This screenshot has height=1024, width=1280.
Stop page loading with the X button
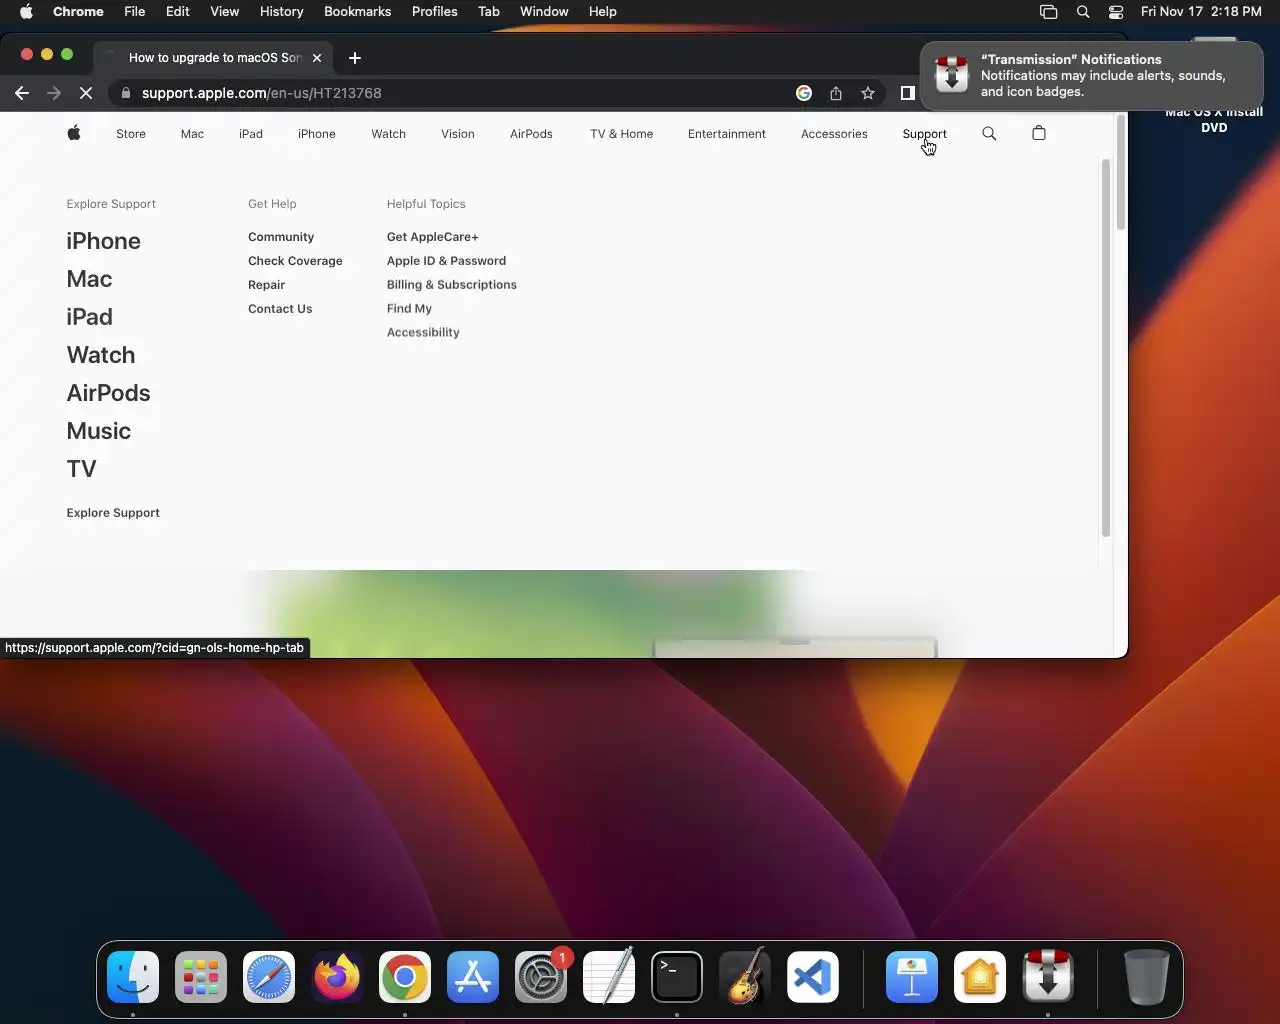point(86,93)
